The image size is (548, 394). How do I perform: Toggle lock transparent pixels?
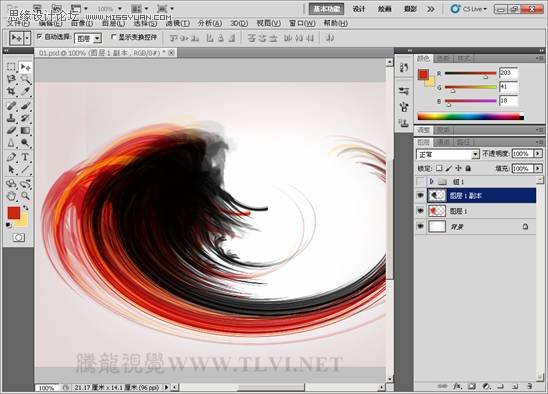[439, 169]
